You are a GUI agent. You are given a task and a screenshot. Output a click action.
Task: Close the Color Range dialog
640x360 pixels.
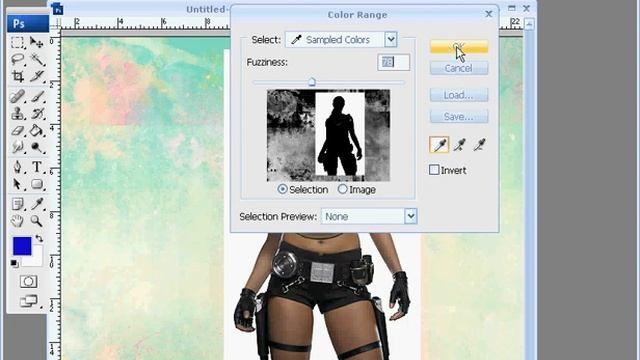(x=489, y=14)
